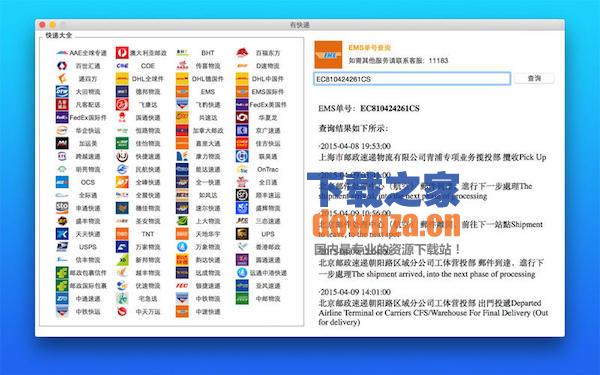Screen dimensions: 600x375
Task: Click the EMS单号查询 heading text
Action: [x=370, y=48]
